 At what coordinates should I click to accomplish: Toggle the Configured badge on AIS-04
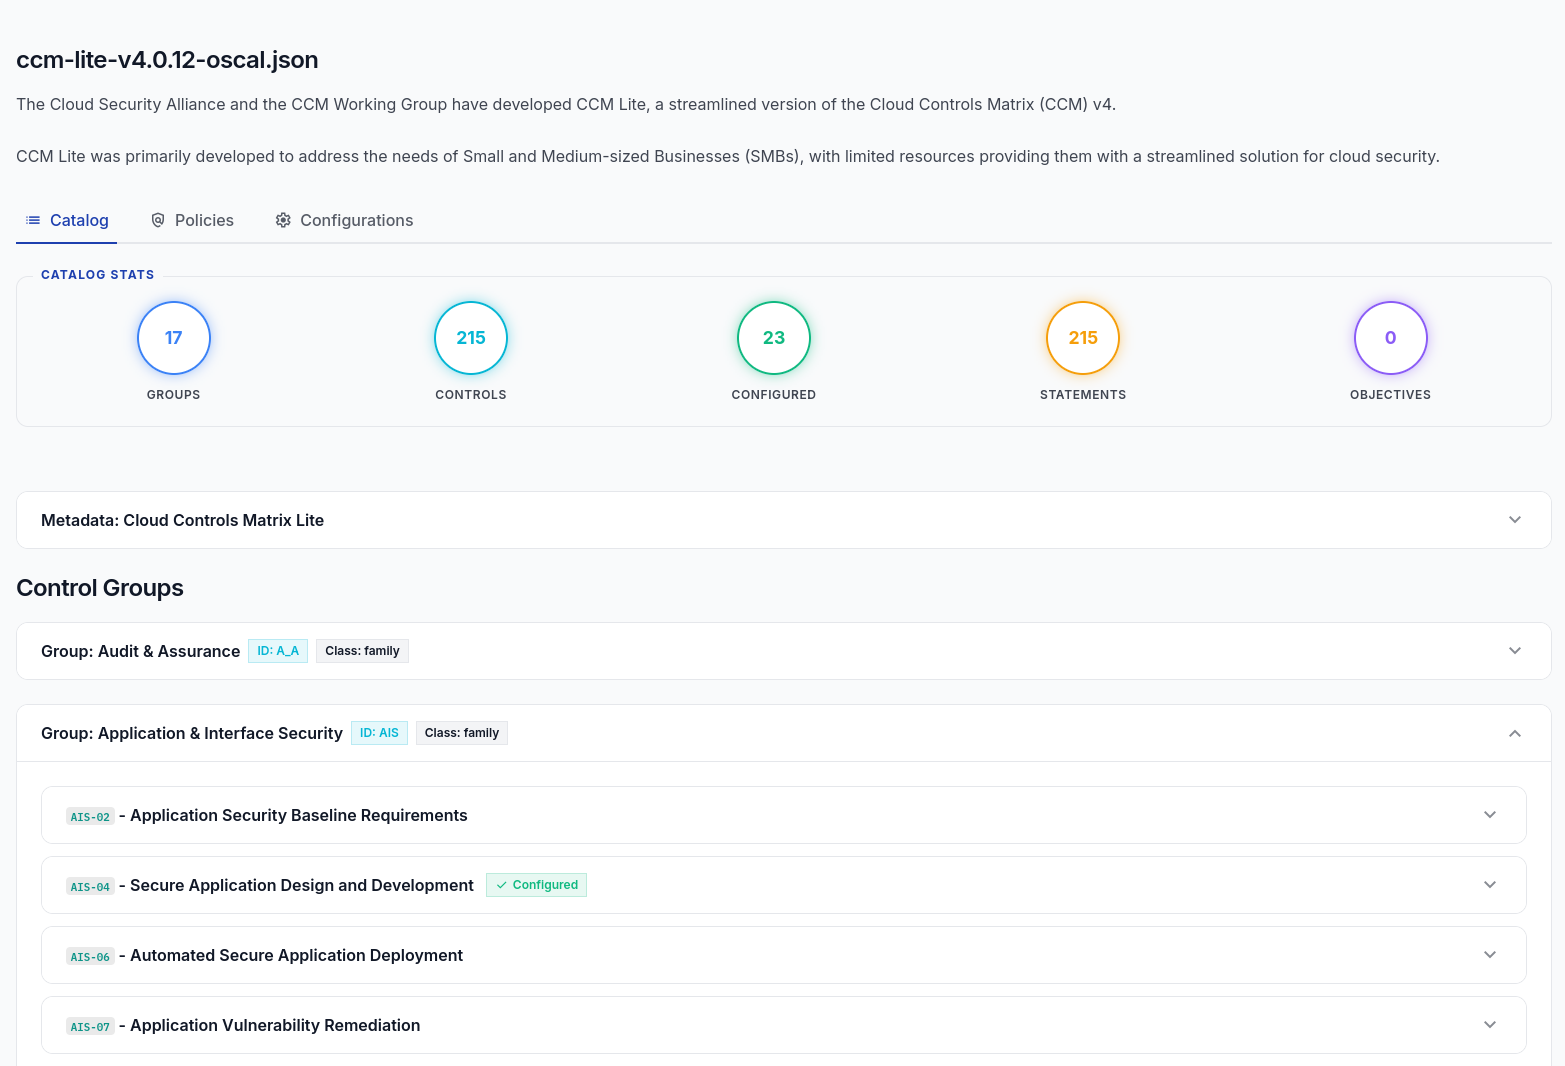pyautogui.click(x=536, y=884)
